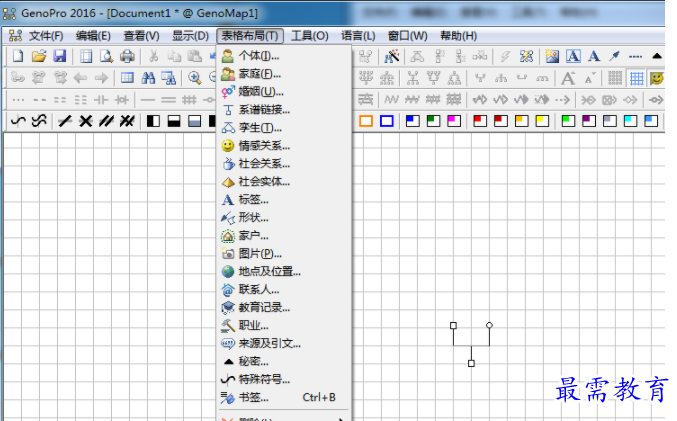Select 情感关系... menu entry
This screenshot has height=421, width=677.
284,146
